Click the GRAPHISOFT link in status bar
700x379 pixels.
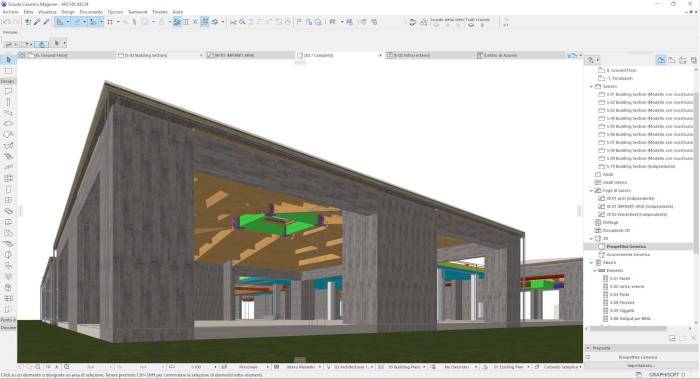coord(663,375)
